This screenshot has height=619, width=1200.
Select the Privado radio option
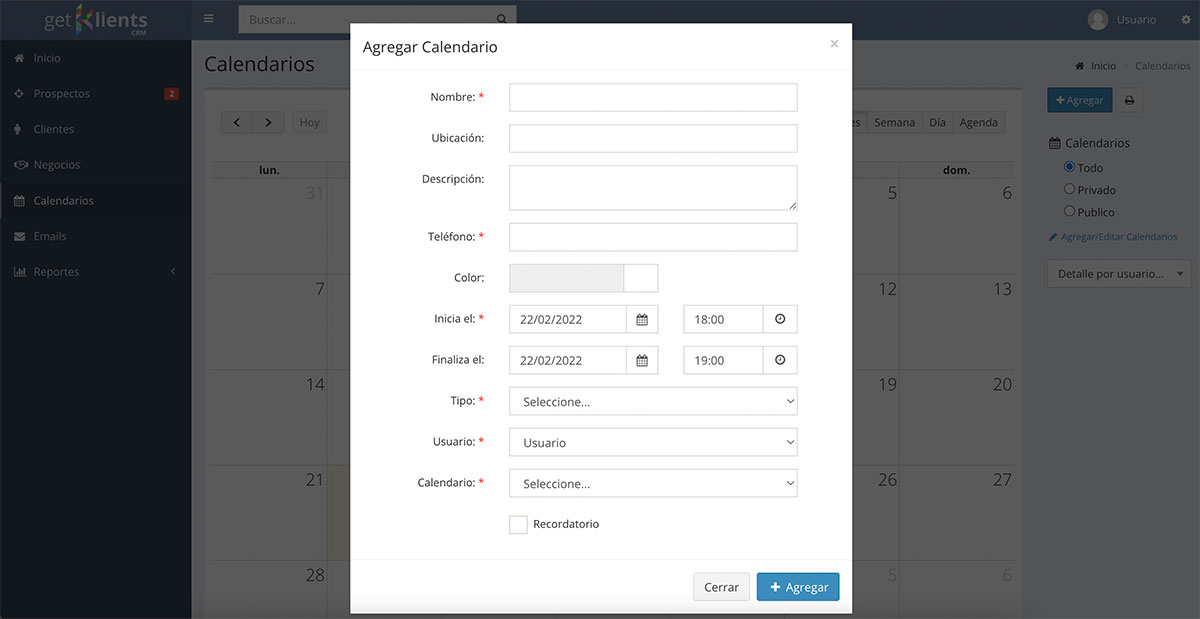coord(1069,189)
